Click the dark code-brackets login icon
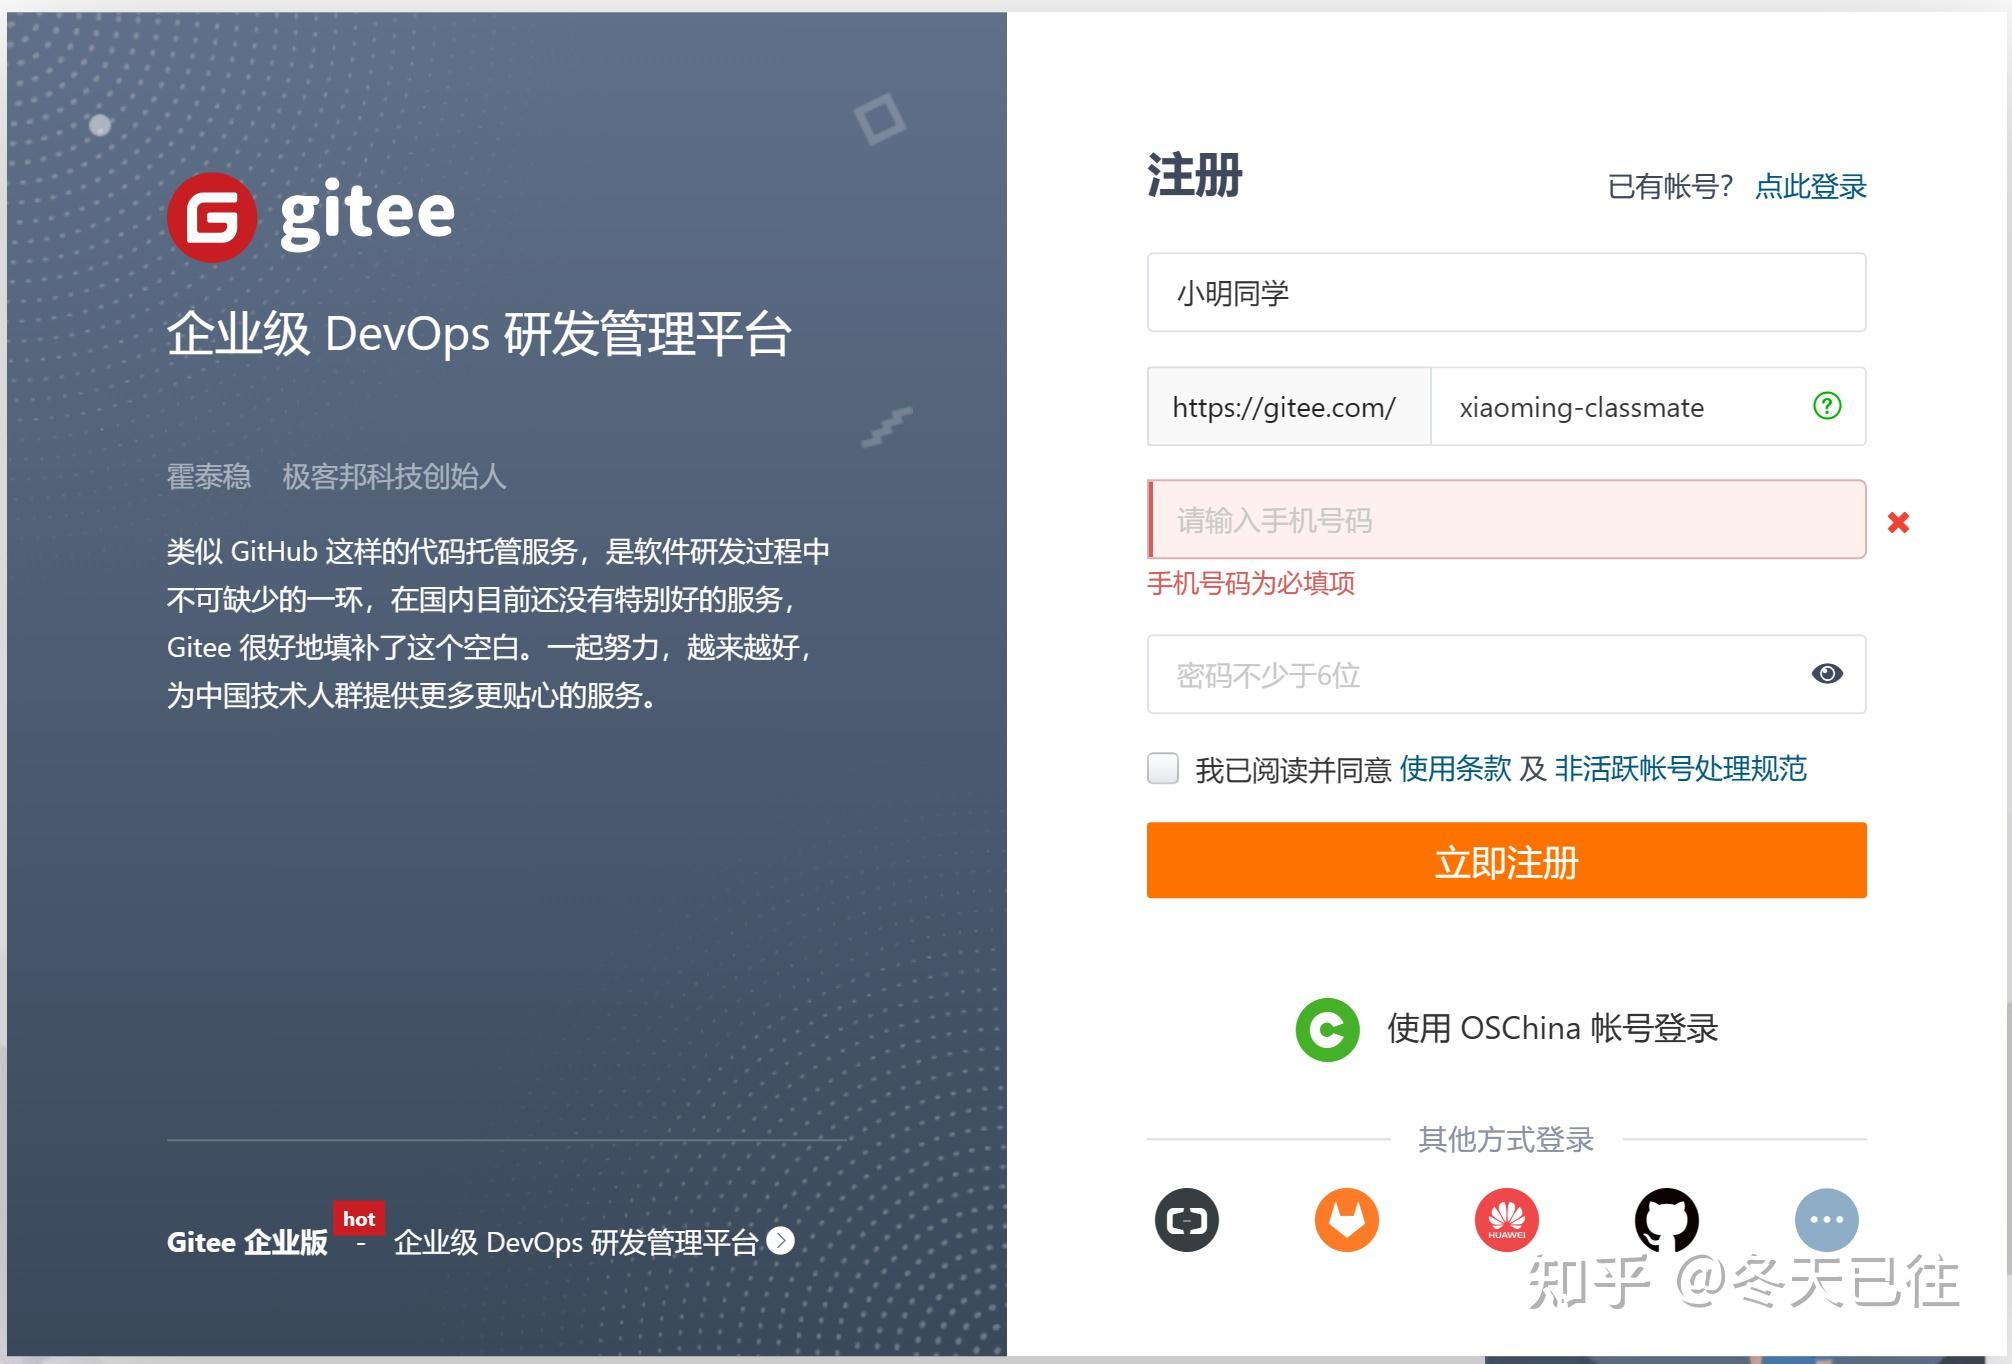The image size is (2012, 1364). (x=1187, y=1220)
